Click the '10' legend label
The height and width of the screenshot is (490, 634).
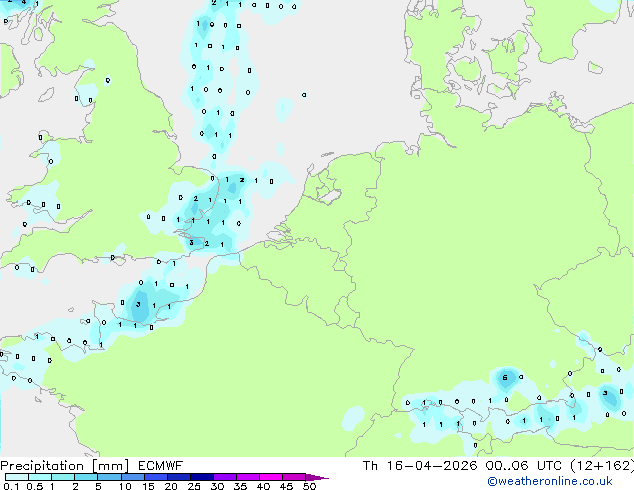(125, 486)
